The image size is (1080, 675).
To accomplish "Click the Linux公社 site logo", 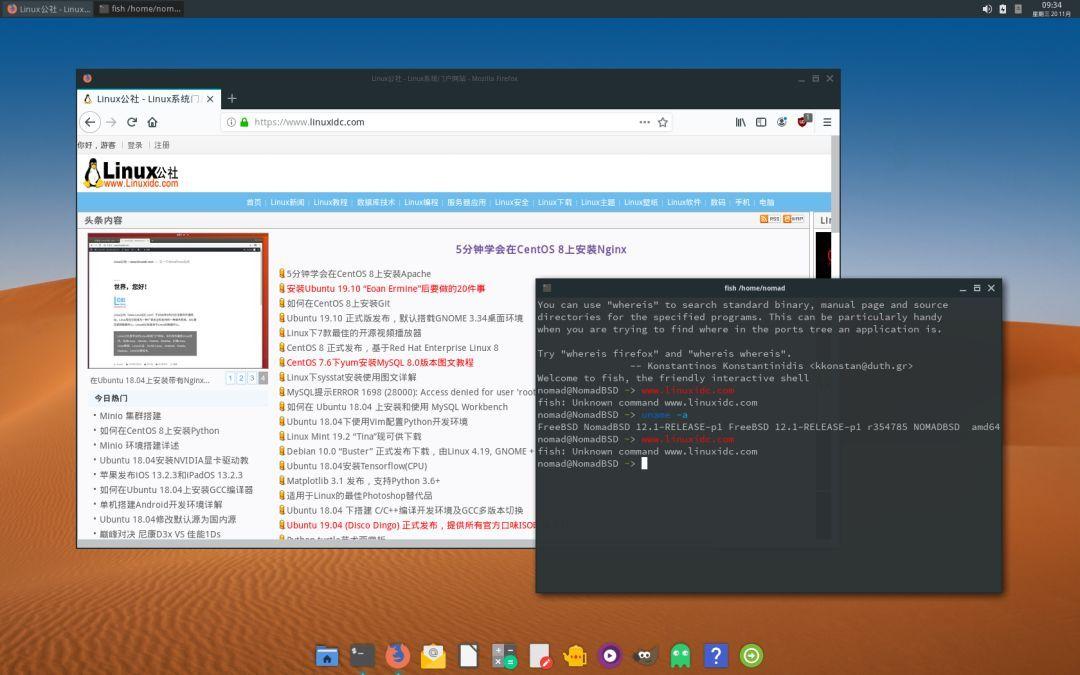I will pyautogui.click(x=131, y=174).
